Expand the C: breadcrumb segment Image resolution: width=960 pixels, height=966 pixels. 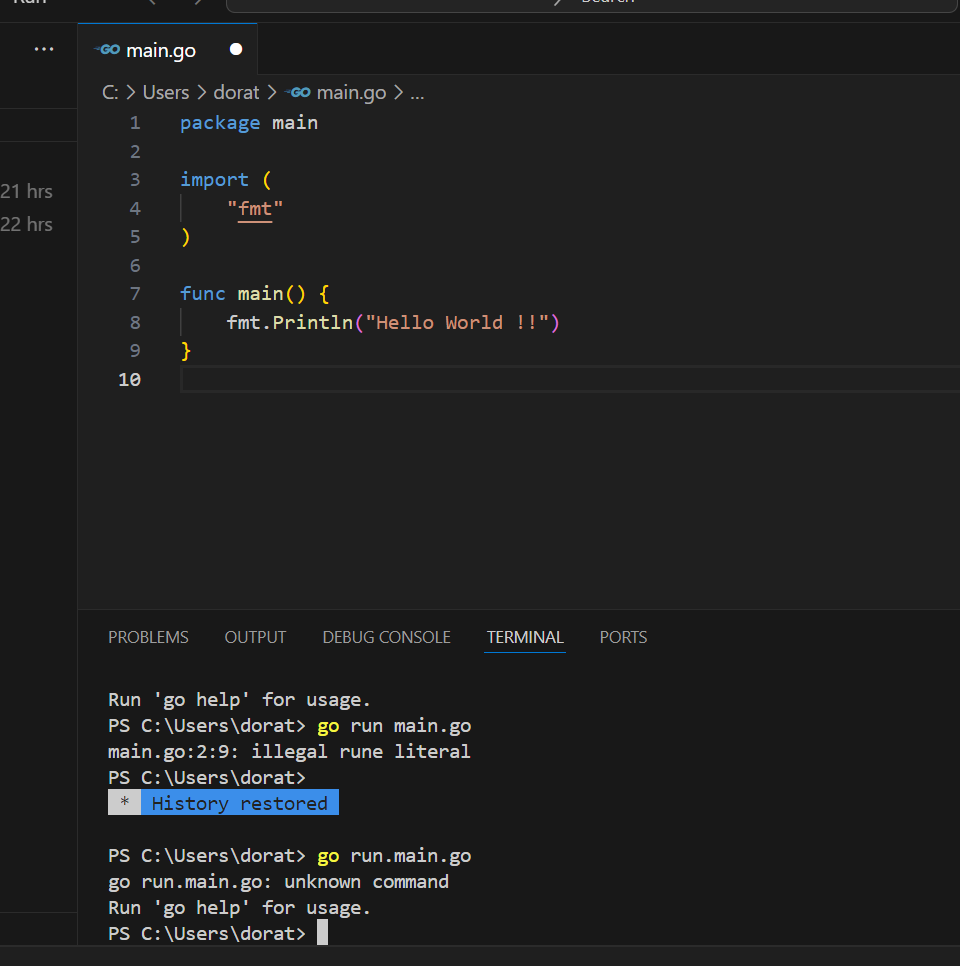click(110, 93)
